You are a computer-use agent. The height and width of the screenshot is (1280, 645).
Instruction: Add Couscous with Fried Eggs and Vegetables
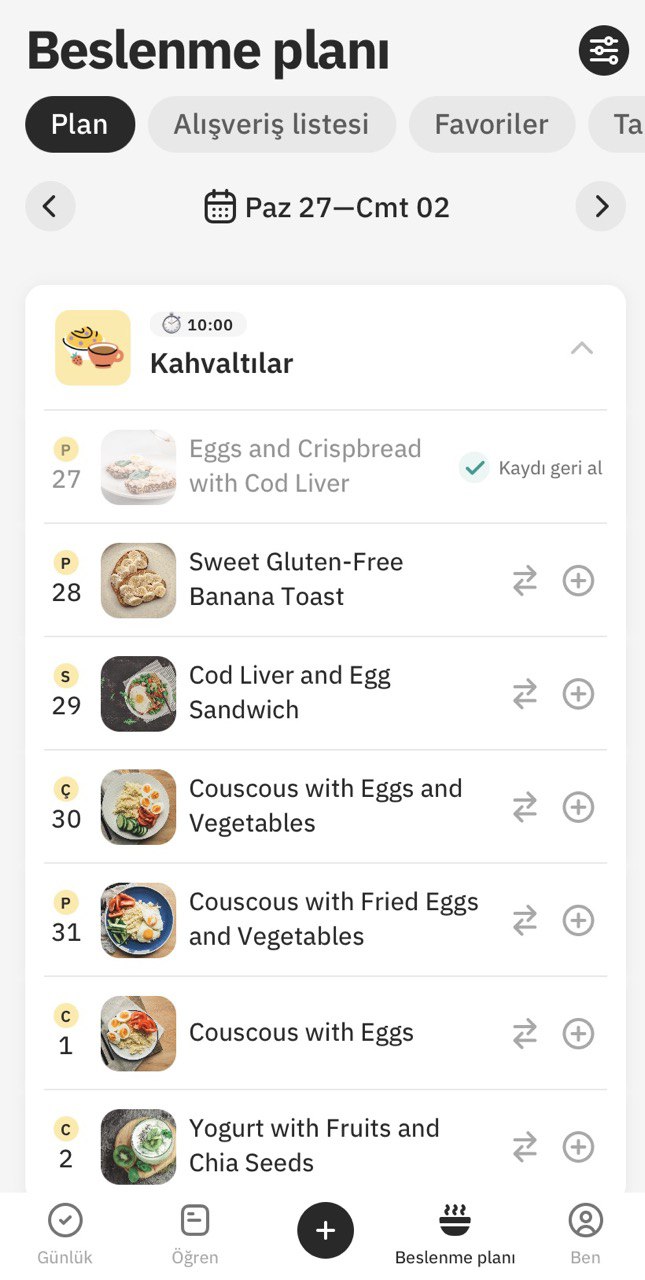coord(578,919)
